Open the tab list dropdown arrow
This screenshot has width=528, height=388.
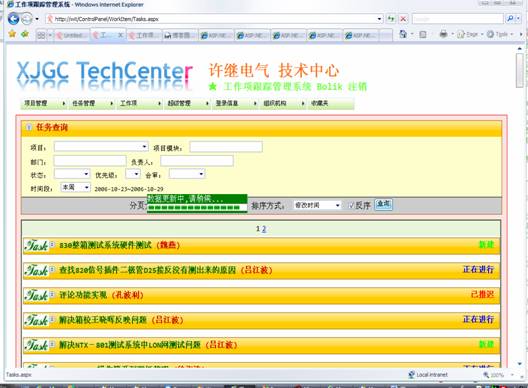50,35
